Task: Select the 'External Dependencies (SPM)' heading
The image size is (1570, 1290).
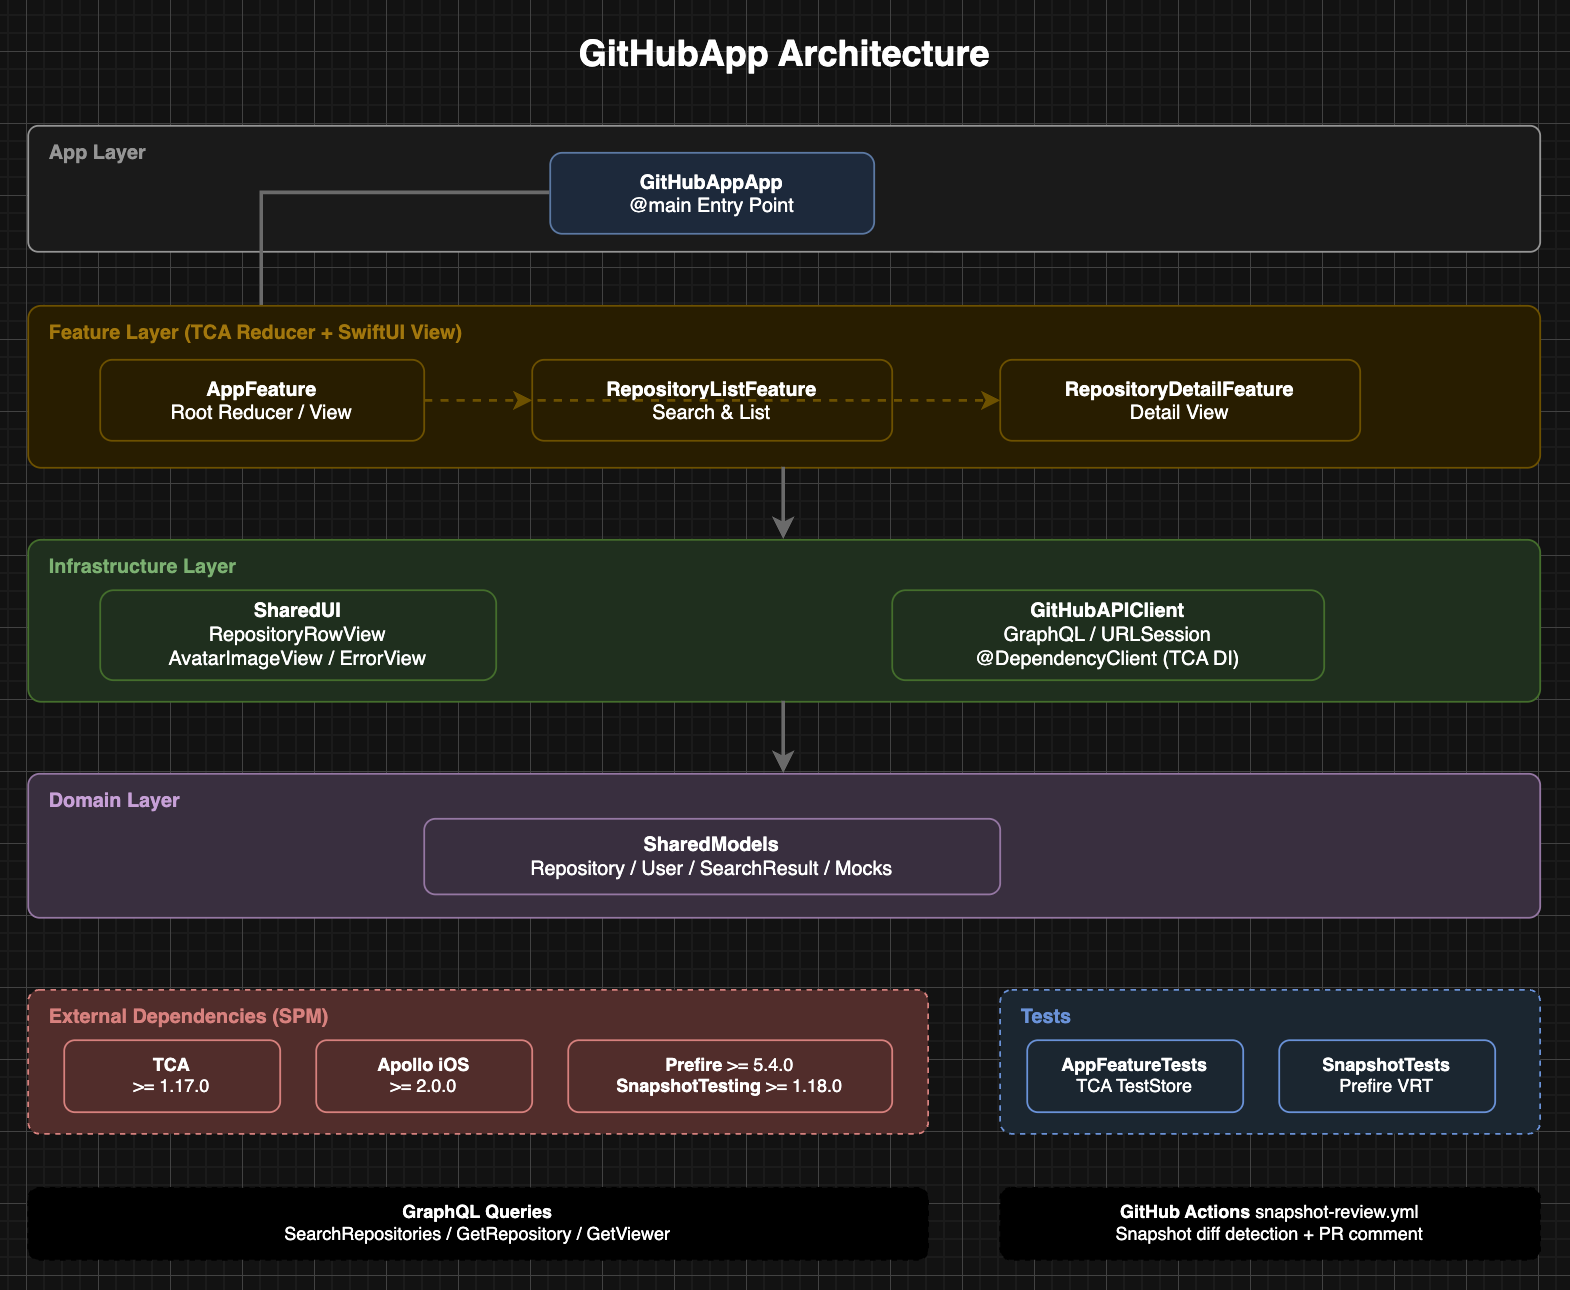Action: 189,1016
